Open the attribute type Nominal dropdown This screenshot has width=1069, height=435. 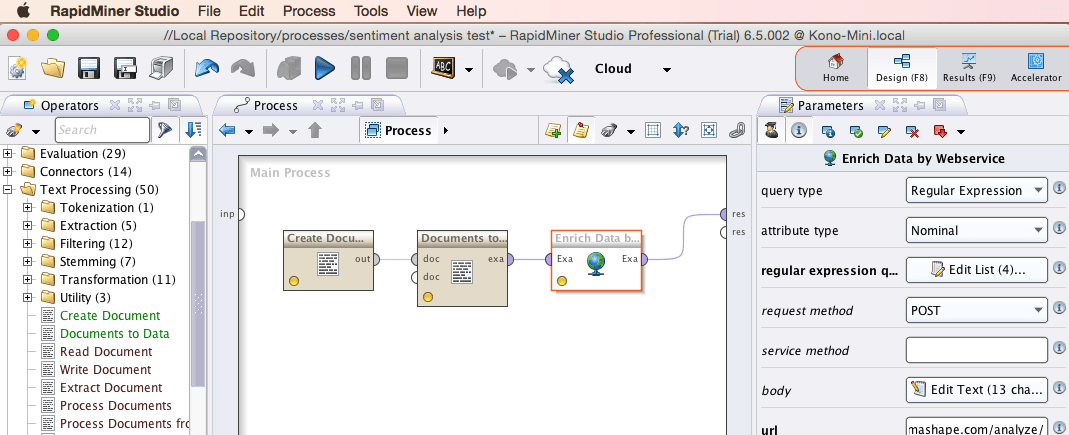click(x=976, y=230)
